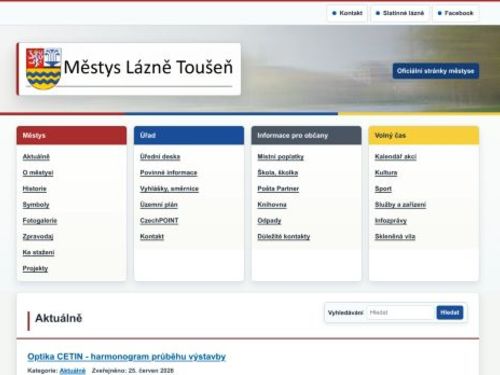Open the Odpady link
This screenshot has height=375, width=500.
coord(269,221)
